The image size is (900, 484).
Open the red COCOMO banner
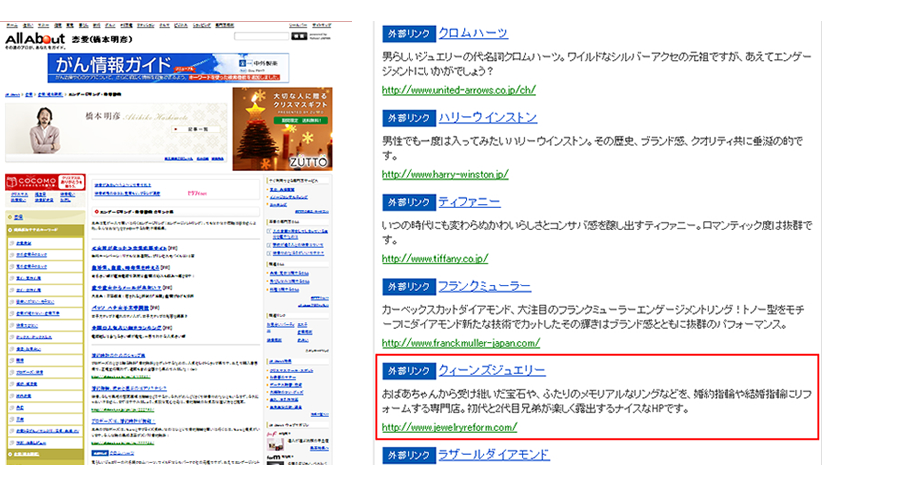[x=45, y=182]
